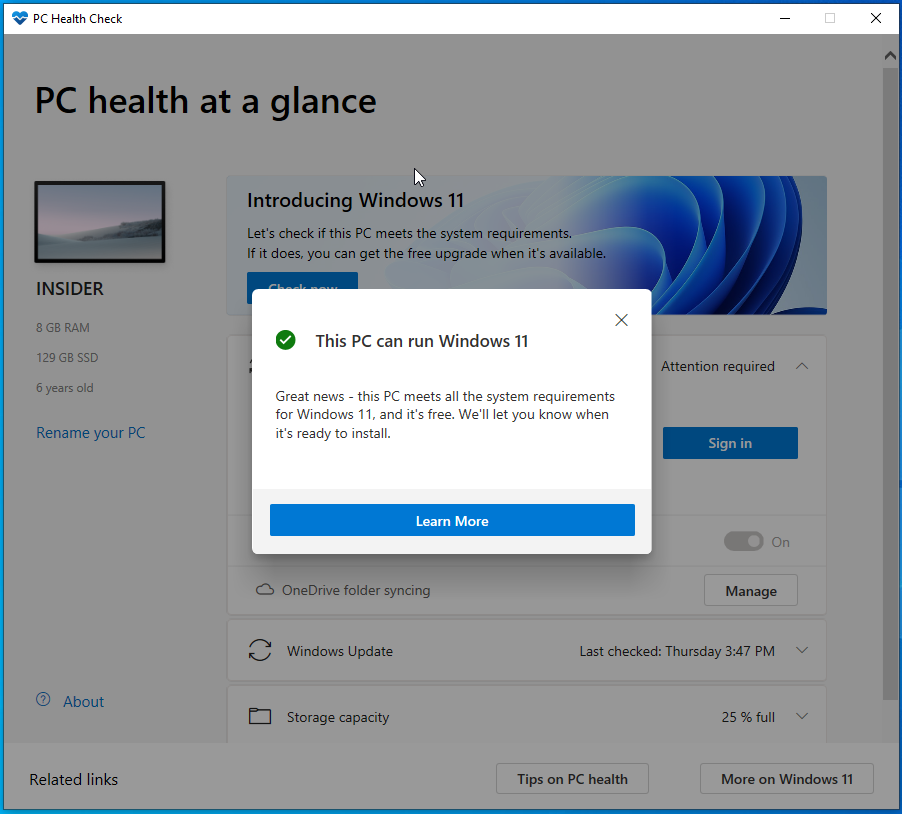Click the Windows Update sync icon
The image size is (902, 814).
pyautogui.click(x=259, y=650)
